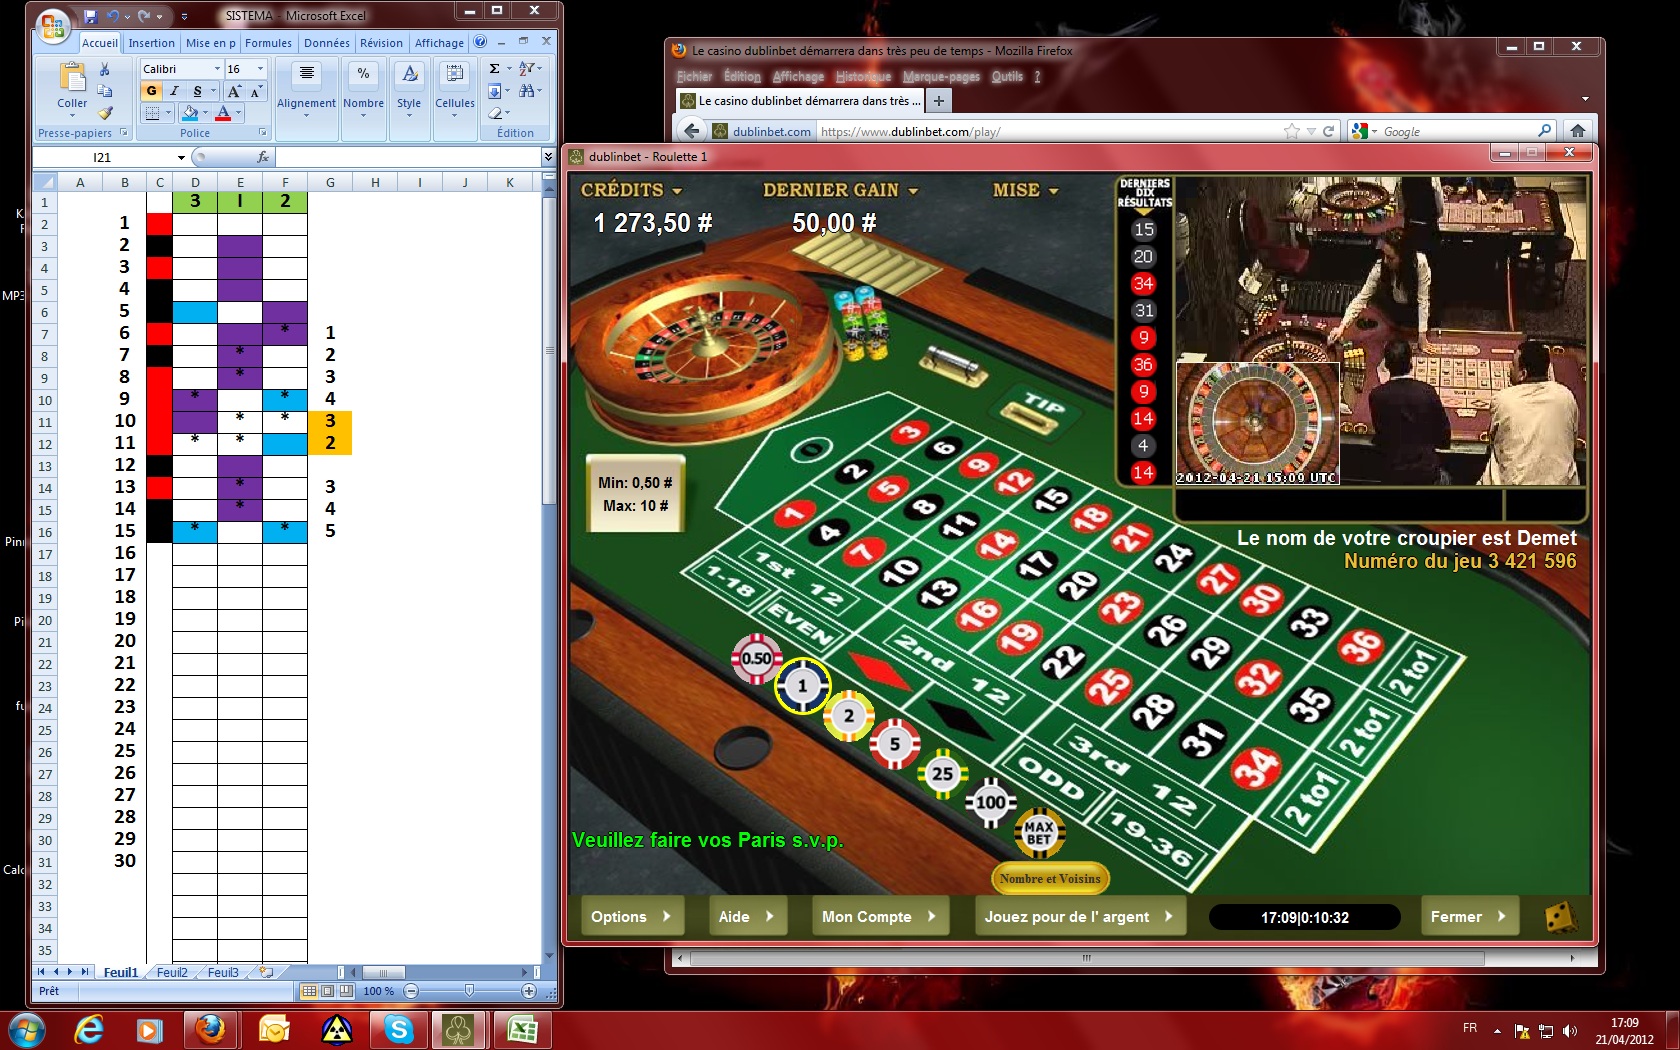Screen dimensions: 1680x1050
Task: Open Skype from the Windows taskbar
Action: tap(399, 1029)
